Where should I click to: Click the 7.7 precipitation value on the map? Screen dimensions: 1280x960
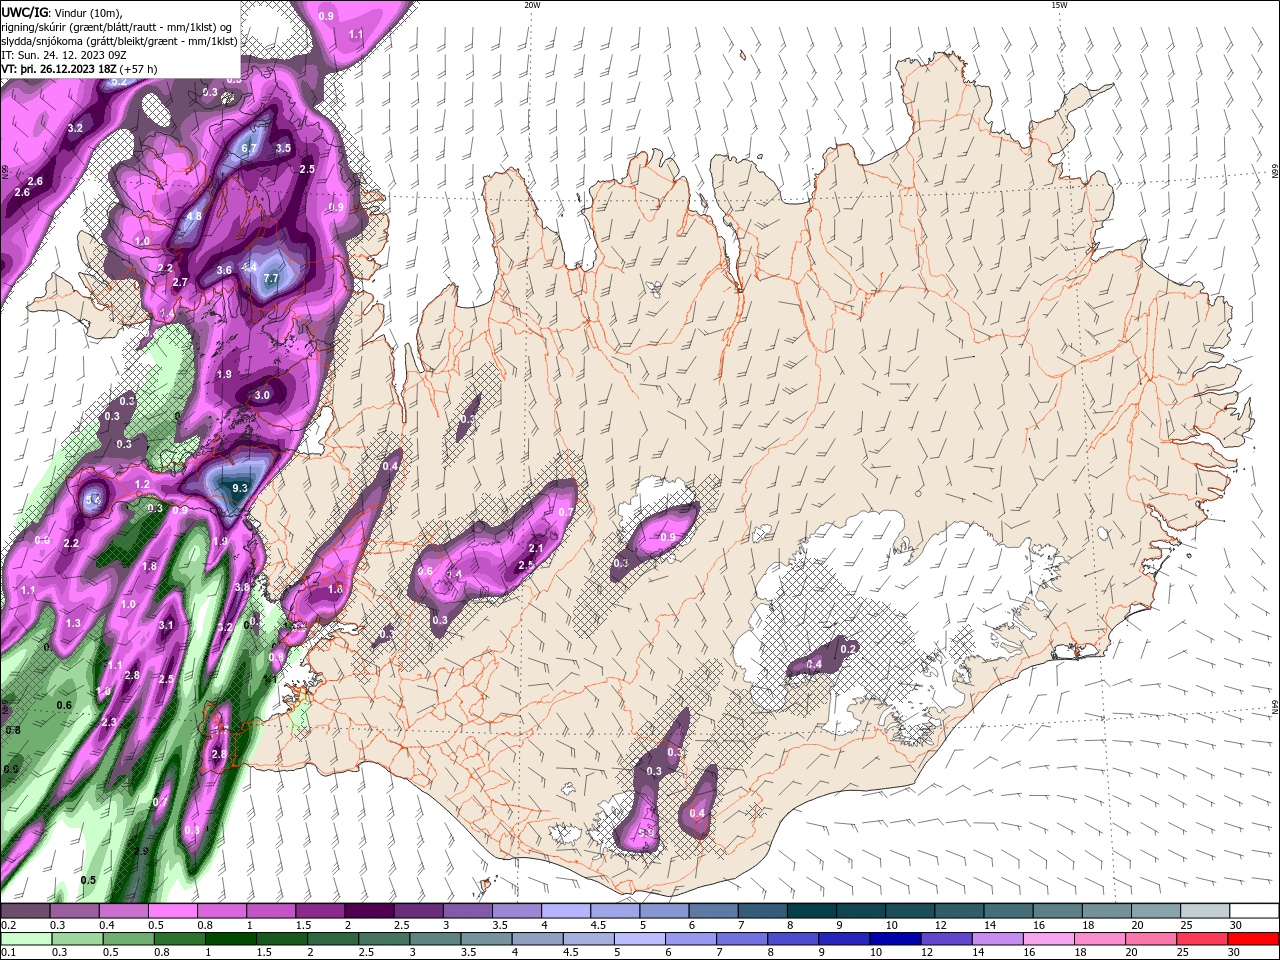269,278
